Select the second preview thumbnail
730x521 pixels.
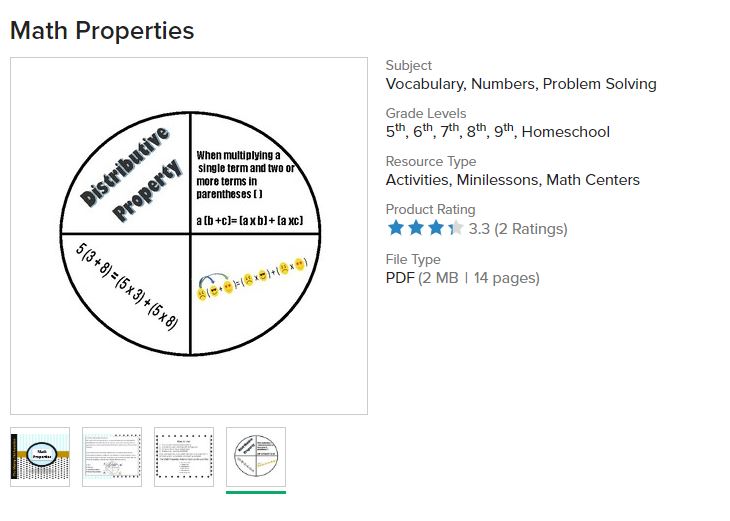point(112,457)
